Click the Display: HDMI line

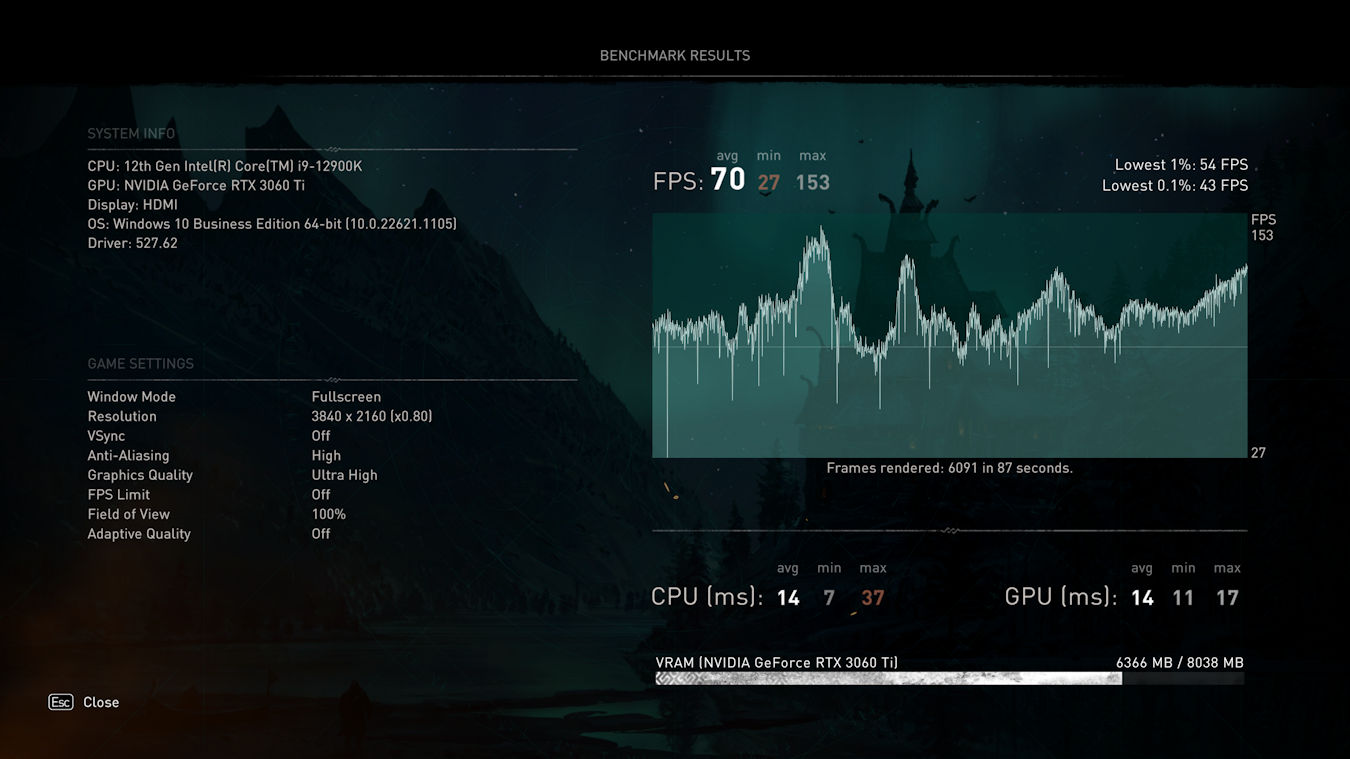click(132, 204)
